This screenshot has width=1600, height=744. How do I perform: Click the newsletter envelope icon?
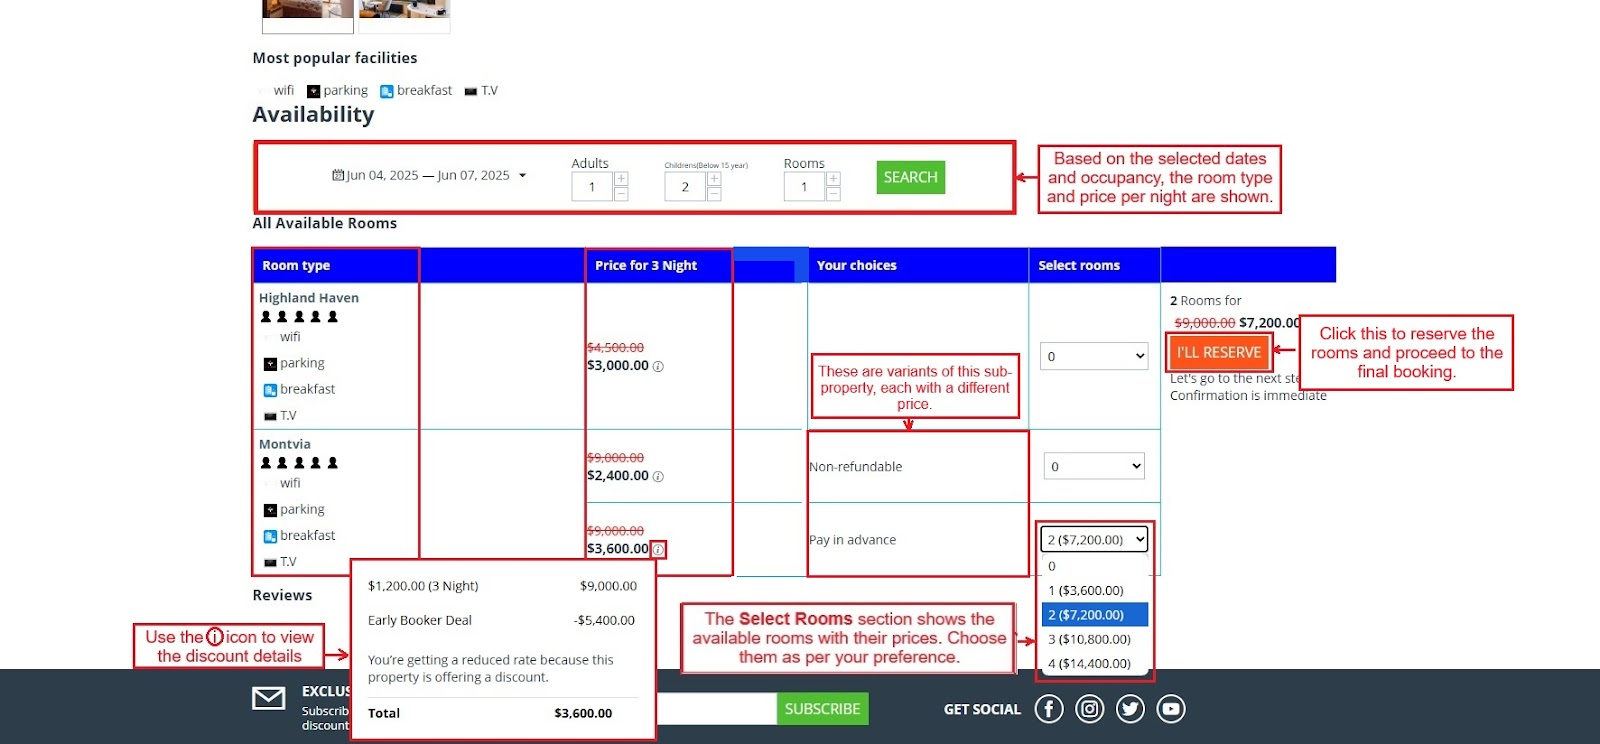268,698
